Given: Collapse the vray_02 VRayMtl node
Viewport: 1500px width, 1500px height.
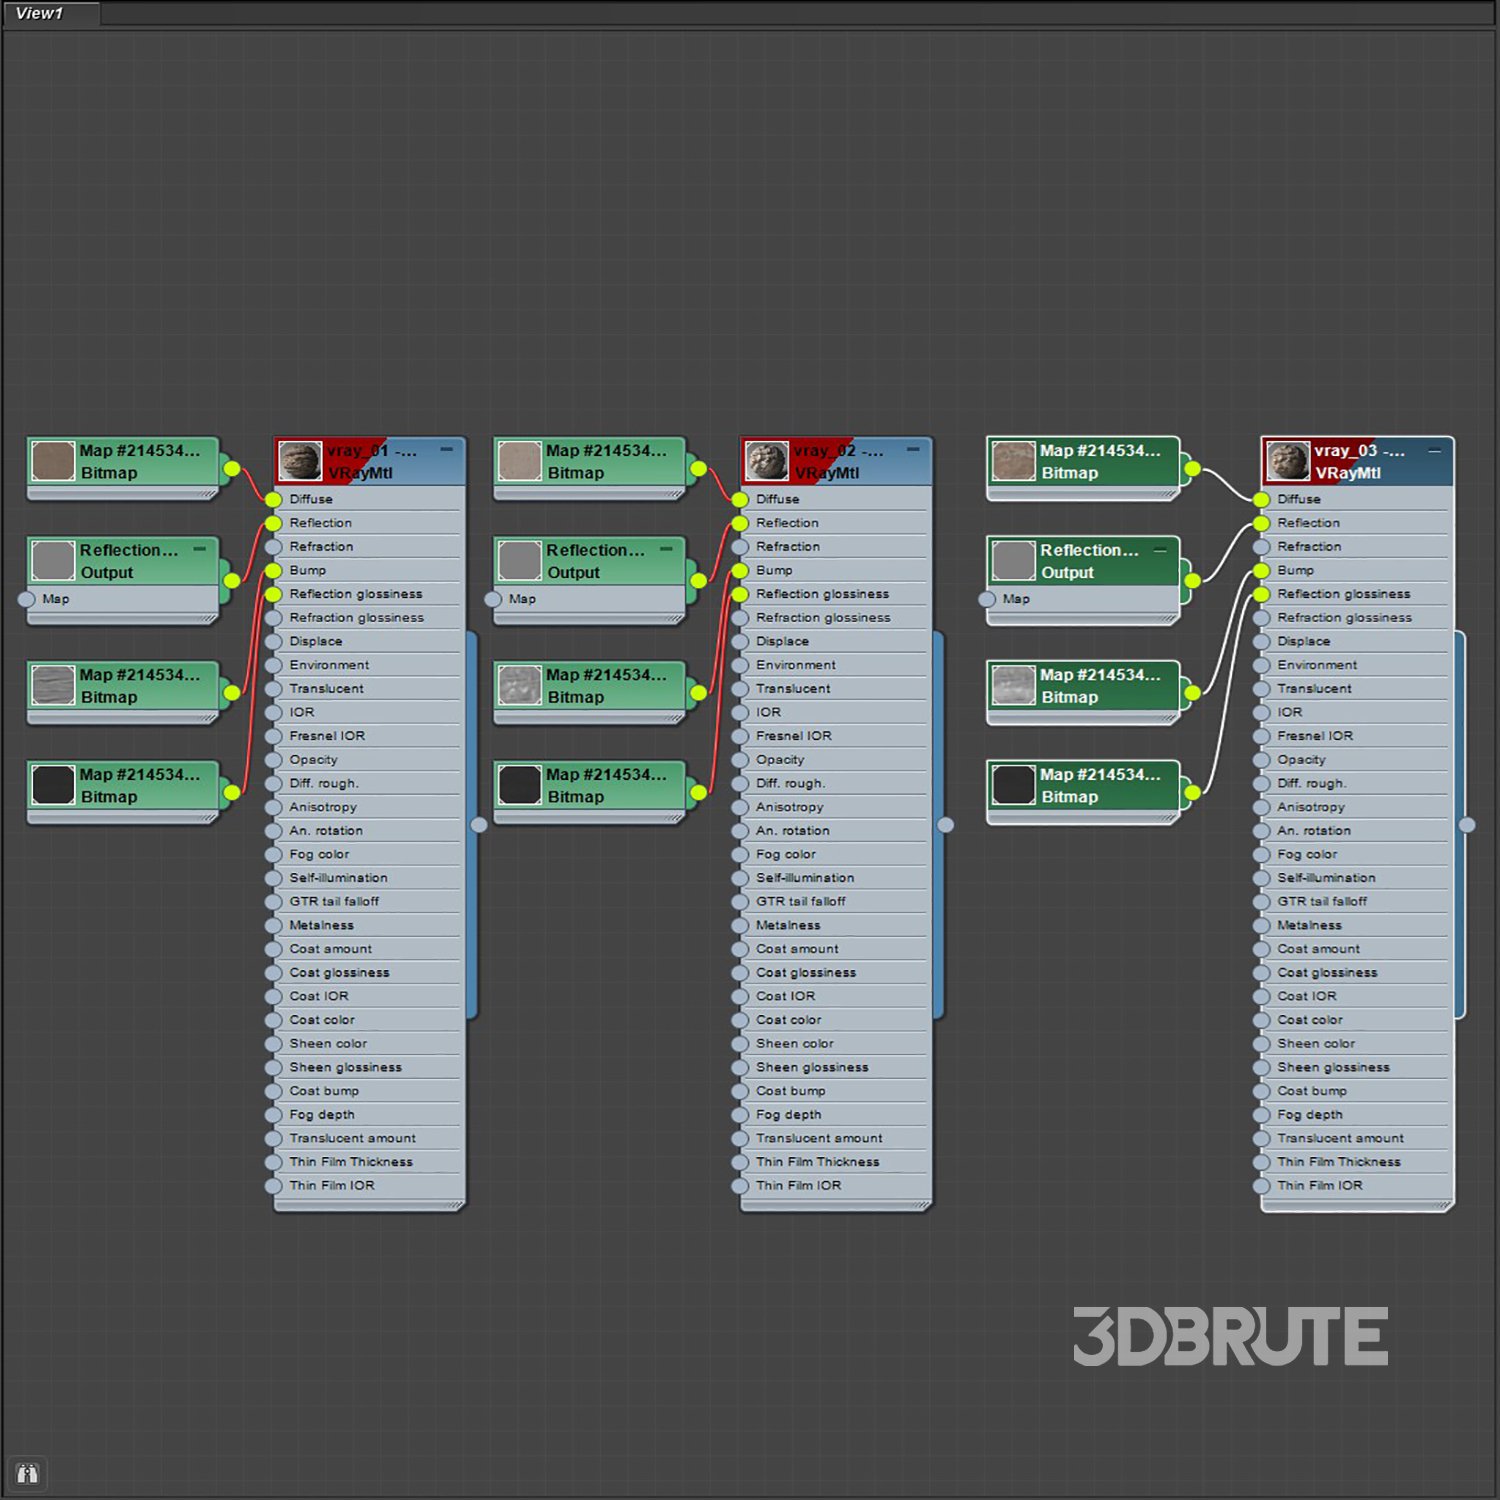Looking at the screenshot, I should click(913, 450).
